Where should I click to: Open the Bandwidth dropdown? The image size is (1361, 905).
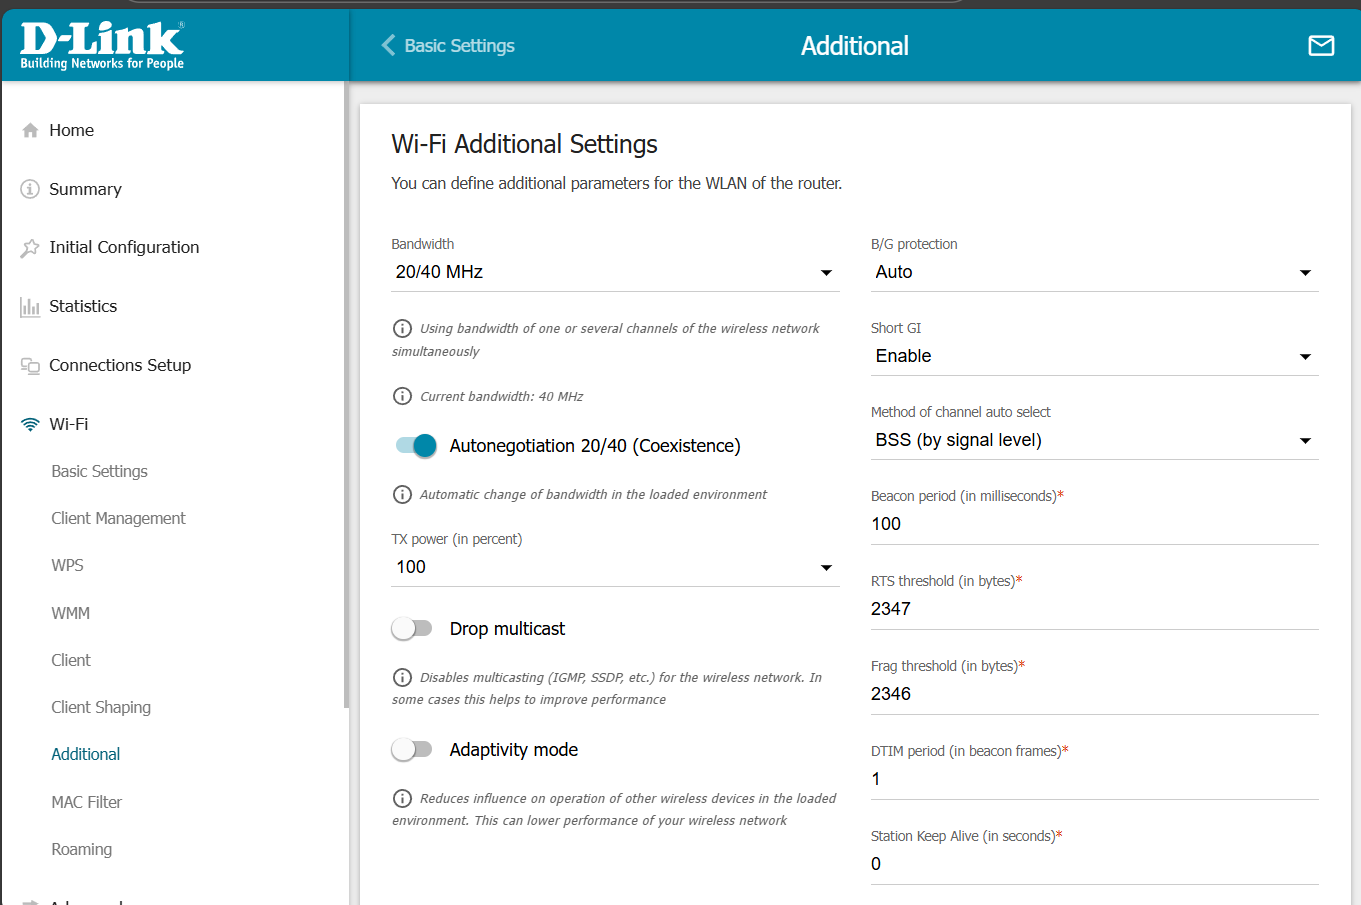point(614,272)
